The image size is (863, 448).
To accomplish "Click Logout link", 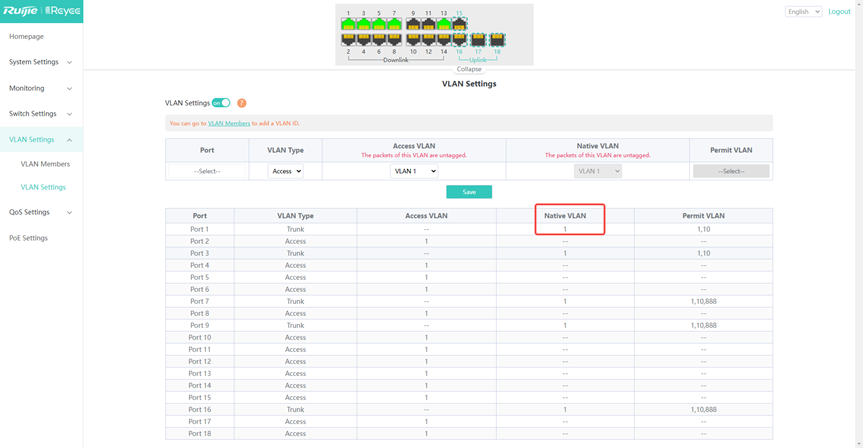I will coord(839,12).
